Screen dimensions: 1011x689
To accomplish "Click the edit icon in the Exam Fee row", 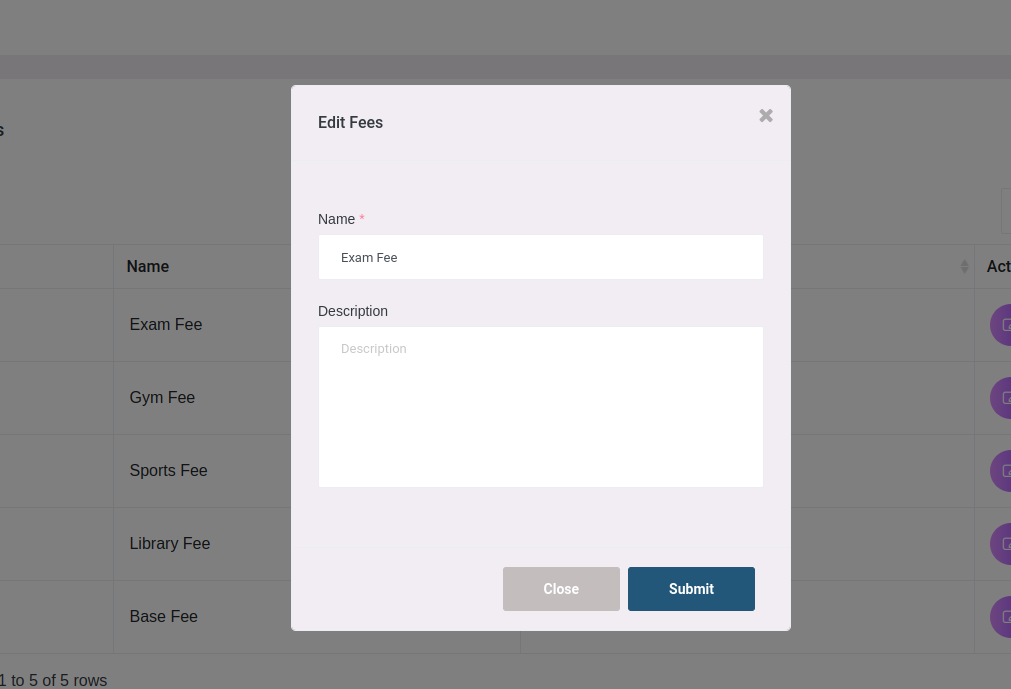I will (1002, 325).
